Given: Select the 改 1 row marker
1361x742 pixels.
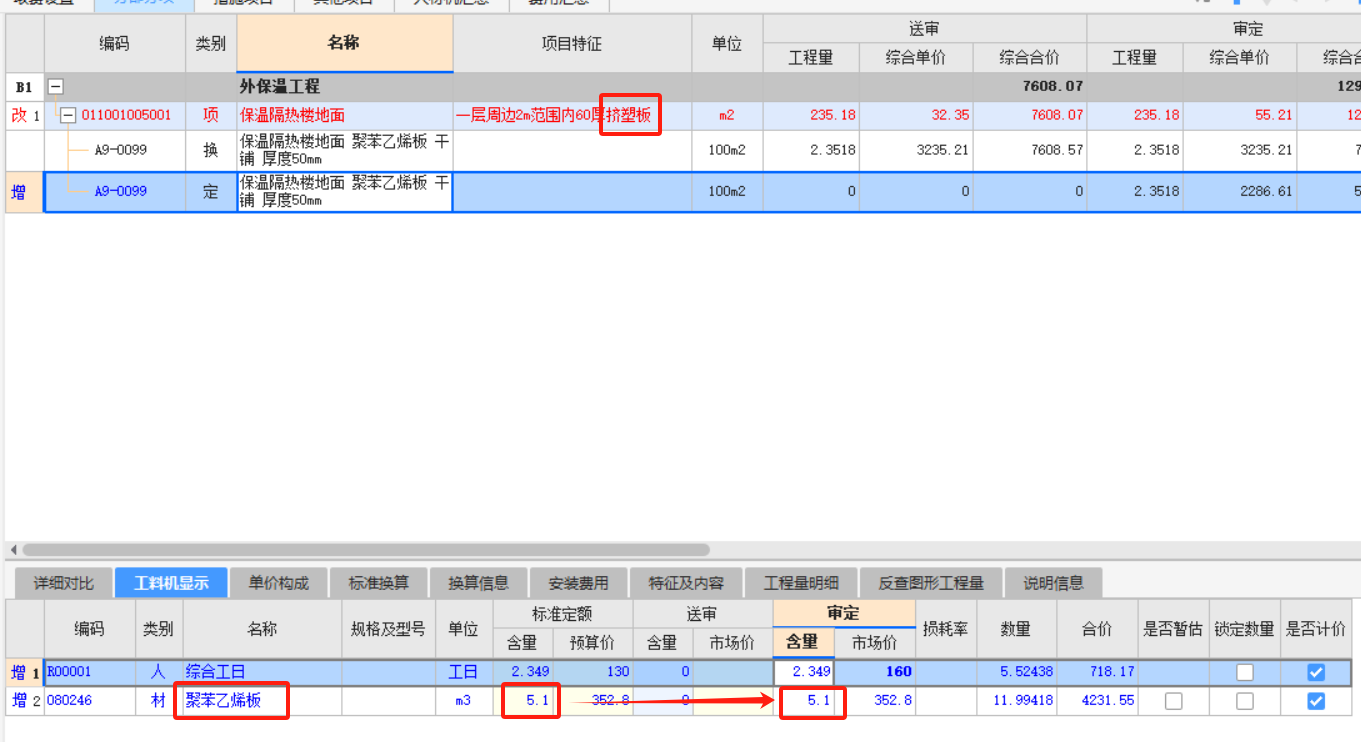Looking at the screenshot, I should coord(25,116).
